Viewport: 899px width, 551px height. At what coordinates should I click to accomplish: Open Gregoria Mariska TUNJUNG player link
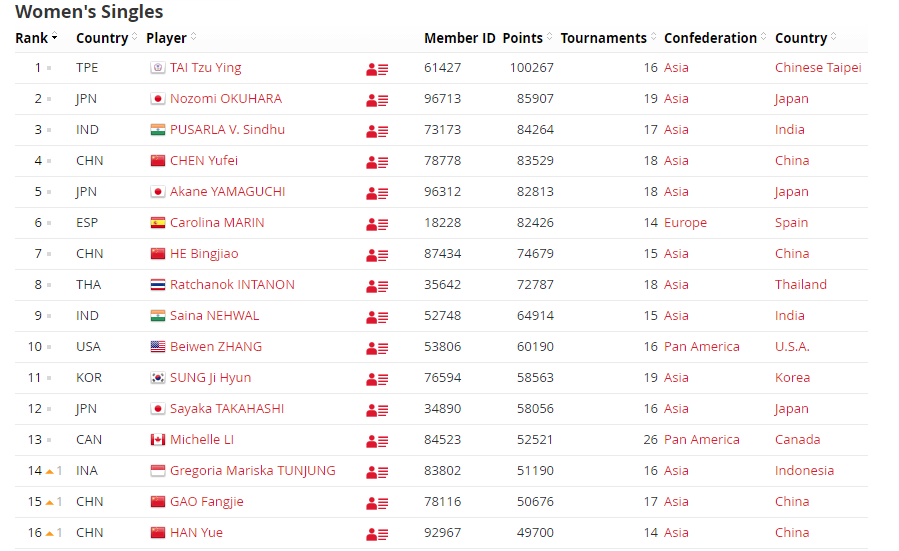253,470
